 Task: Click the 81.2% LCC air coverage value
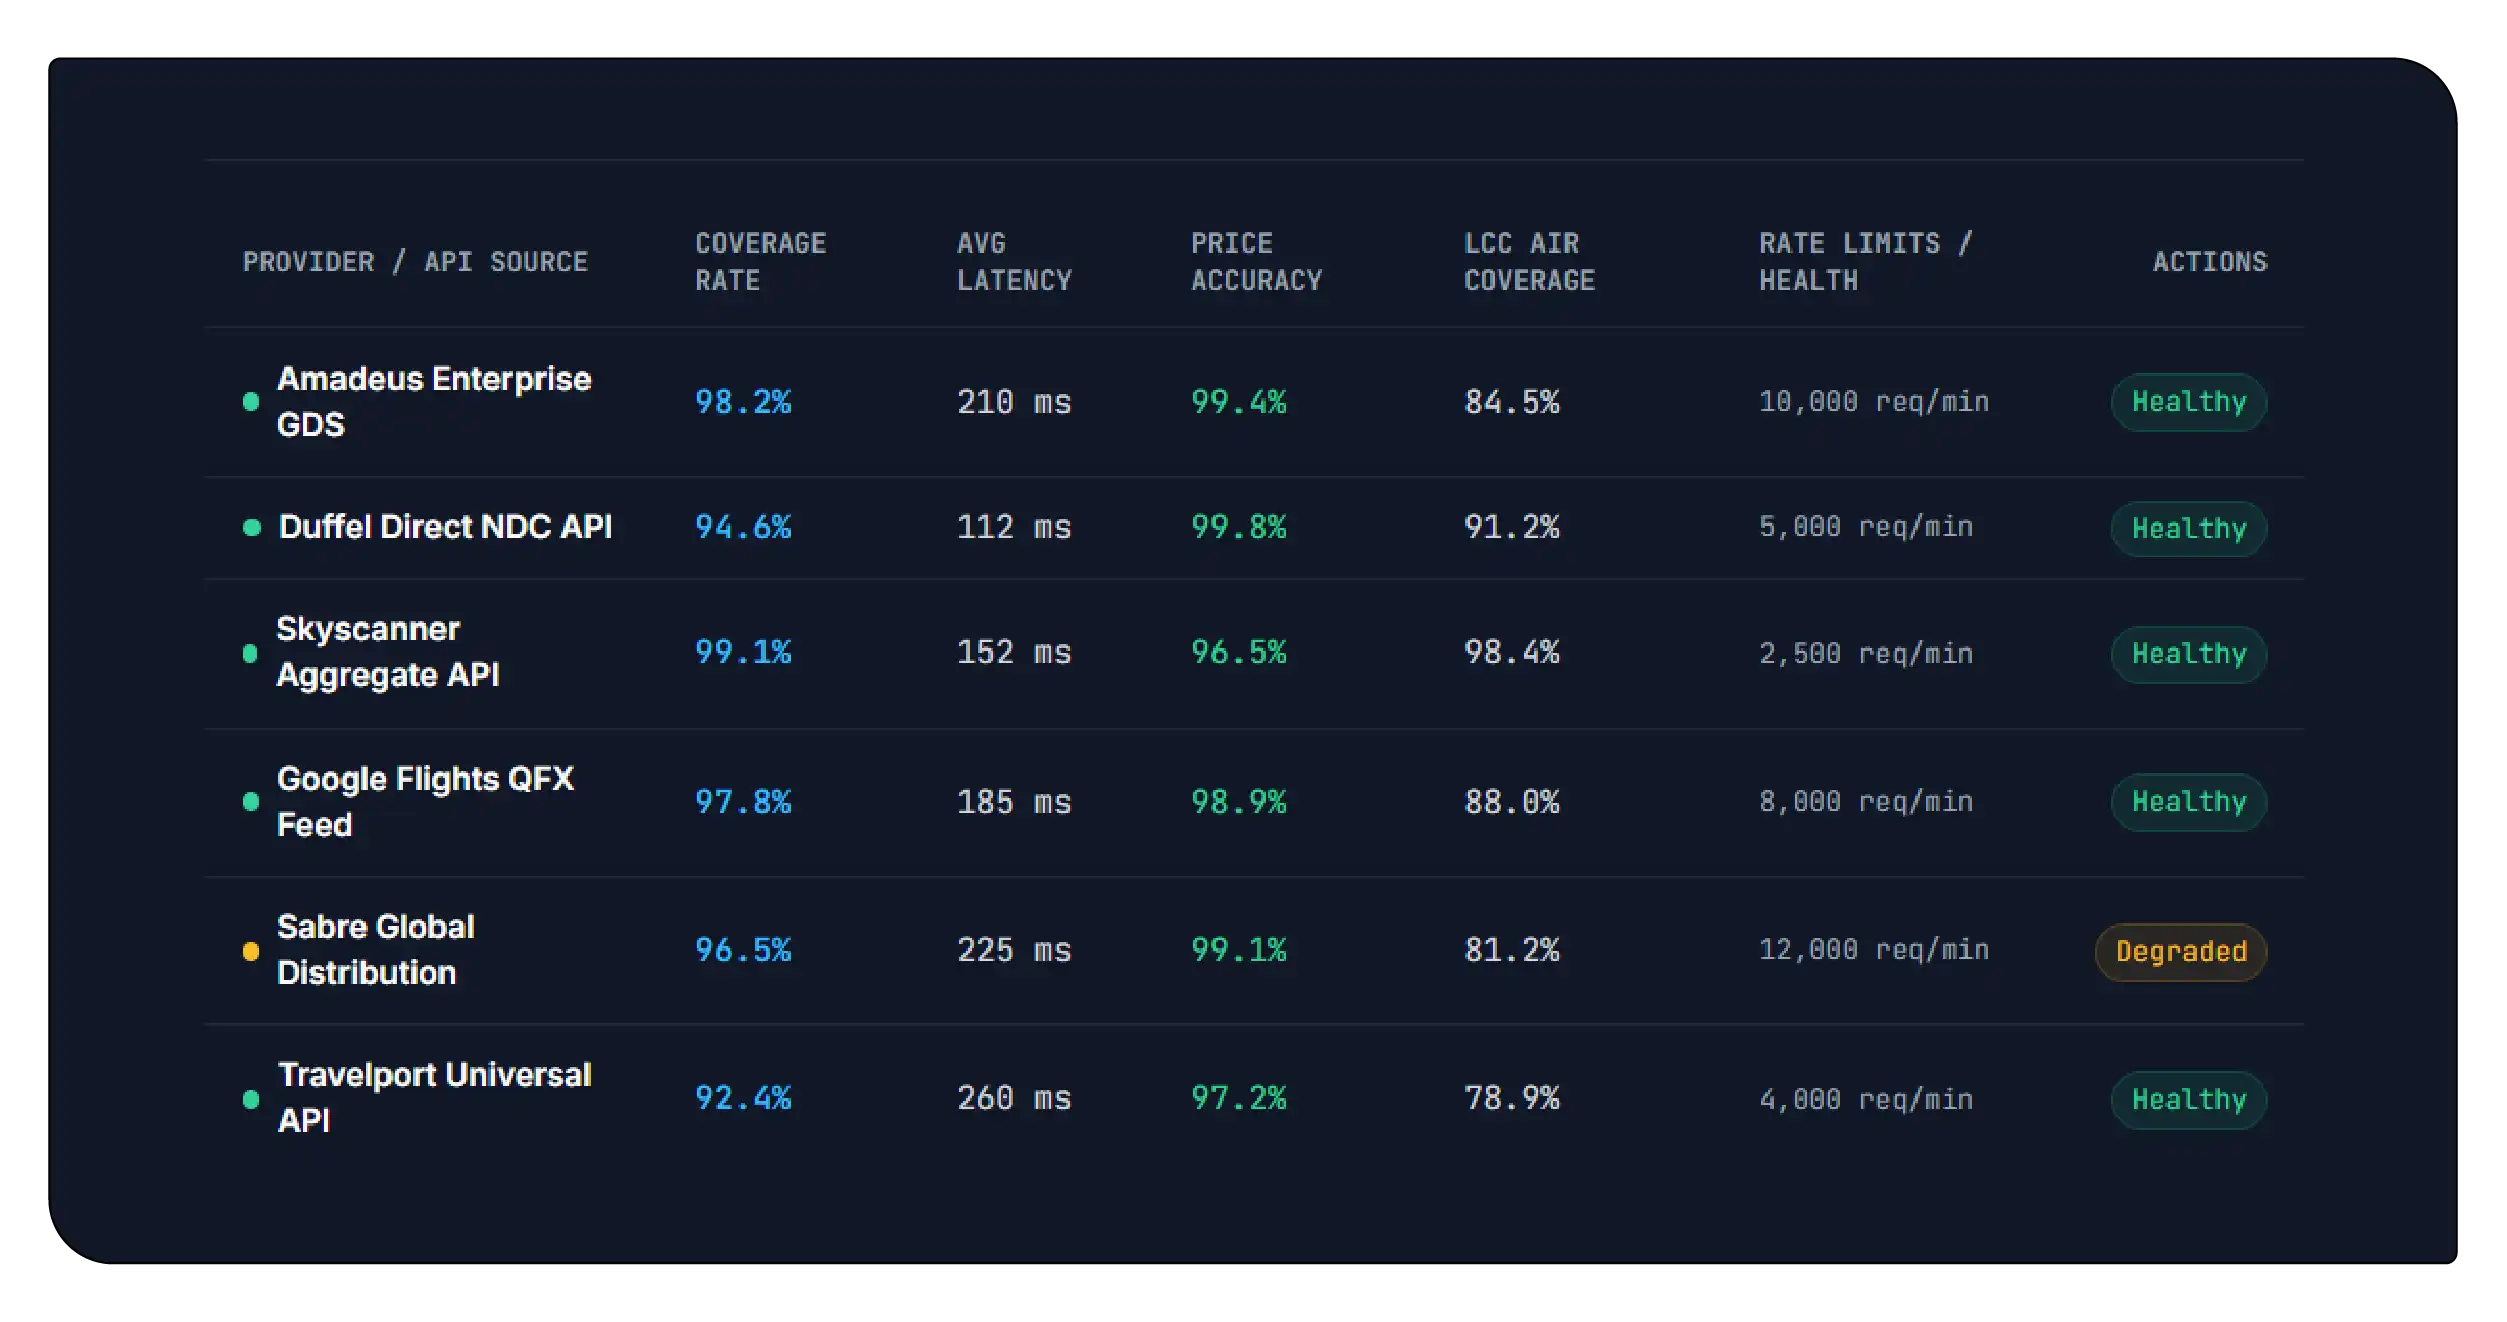point(1512,950)
